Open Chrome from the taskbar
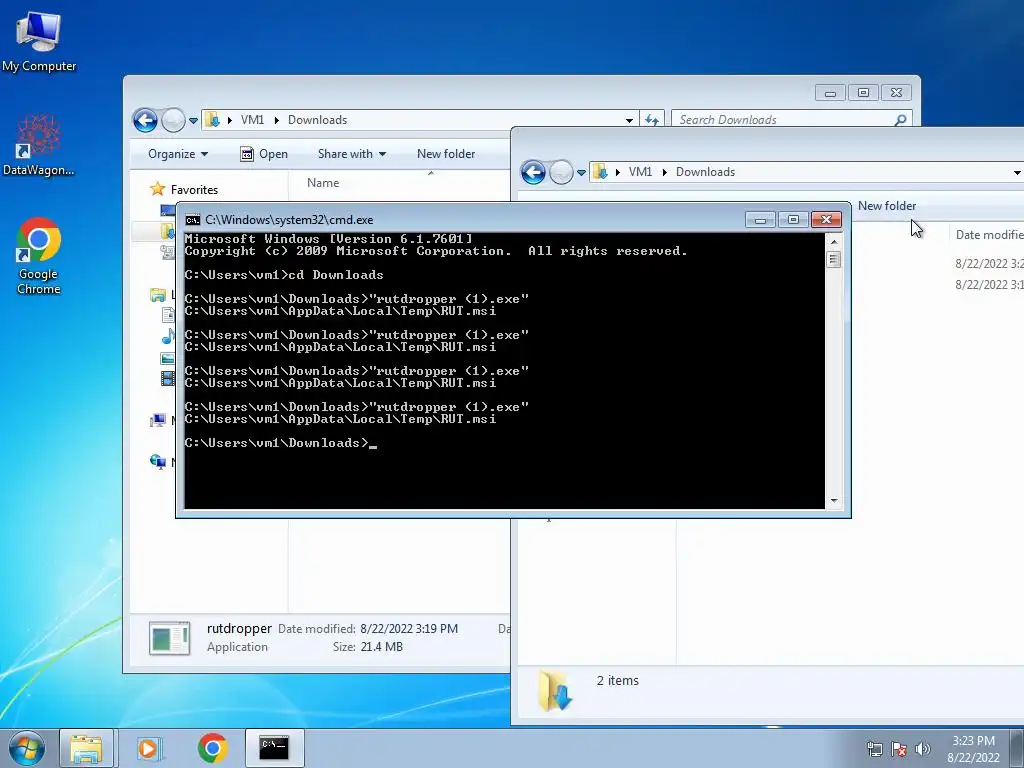The image size is (1024, 768). (212, 748)
